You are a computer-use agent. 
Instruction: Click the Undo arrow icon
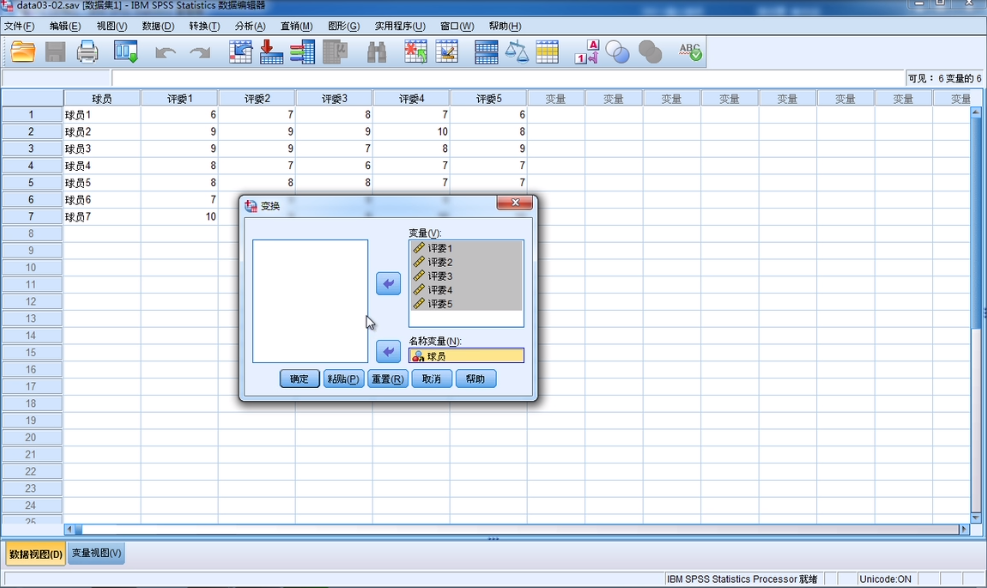coord(166,53)
